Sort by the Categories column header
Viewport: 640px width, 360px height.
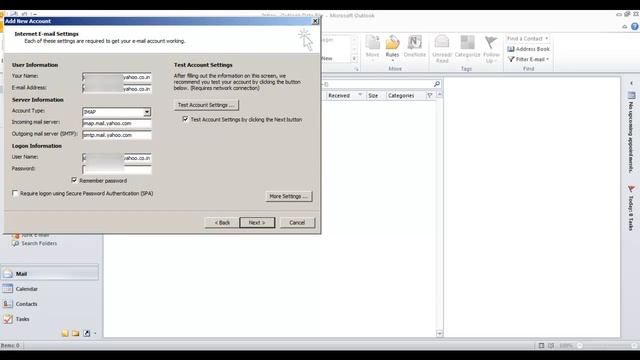coord(401,96)
